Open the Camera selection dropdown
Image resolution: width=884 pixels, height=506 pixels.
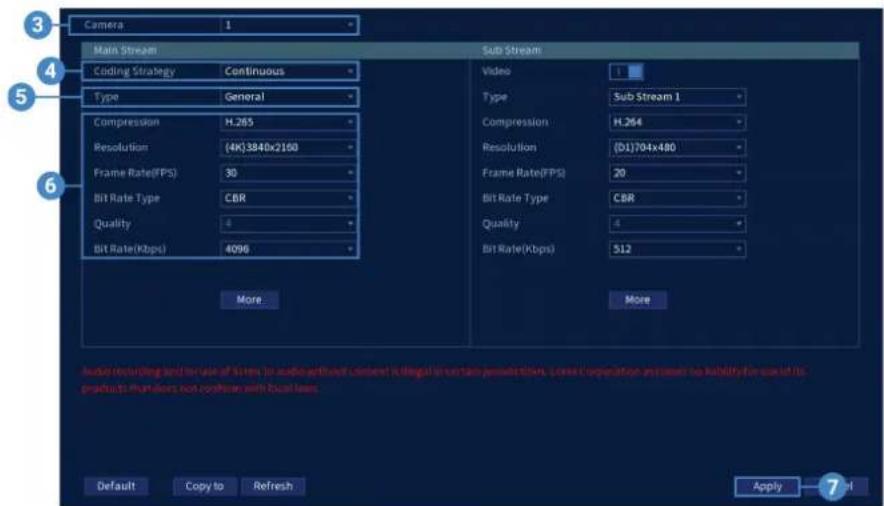point(288,25)
